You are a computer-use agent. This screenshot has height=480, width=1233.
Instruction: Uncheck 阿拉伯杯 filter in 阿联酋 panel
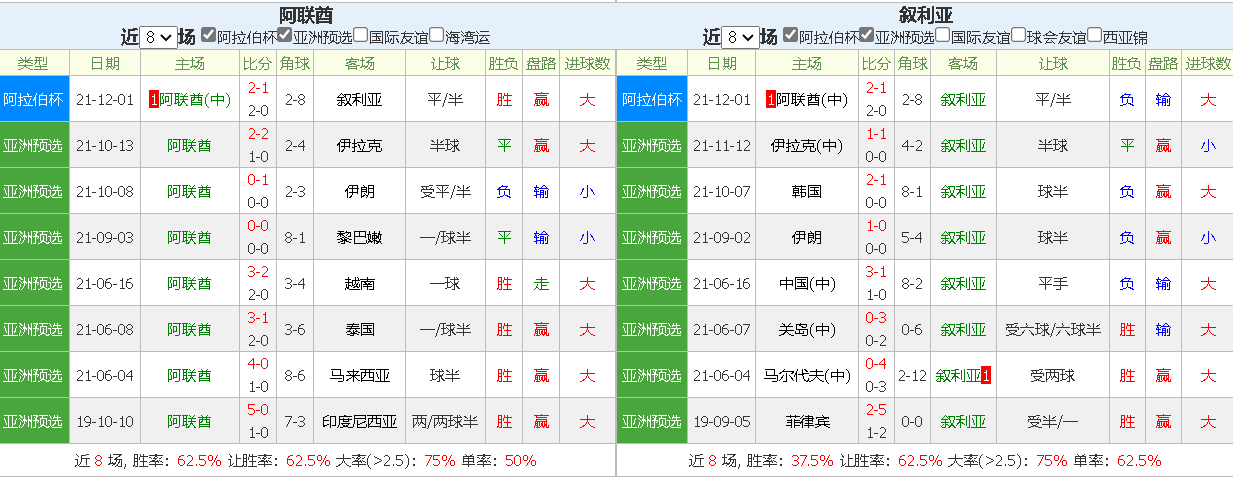(x=208, y=35)
